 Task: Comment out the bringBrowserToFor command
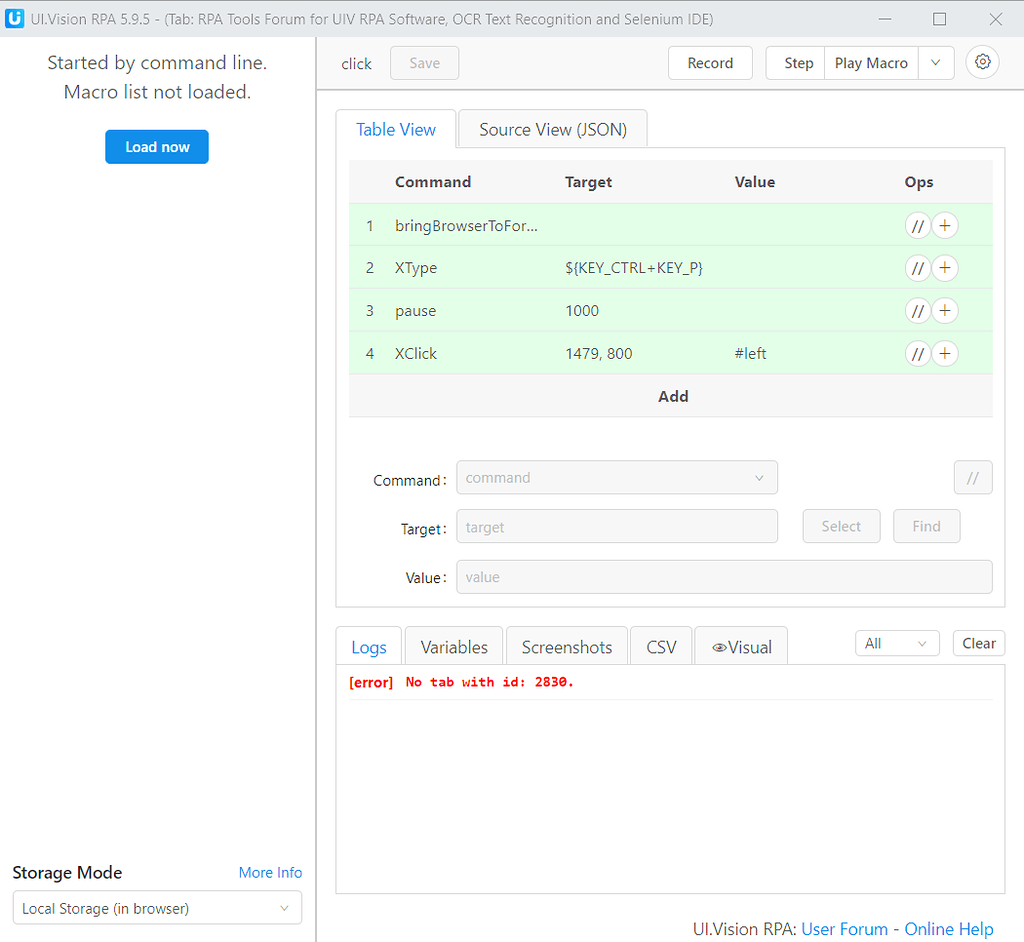(x=917, y=225)
